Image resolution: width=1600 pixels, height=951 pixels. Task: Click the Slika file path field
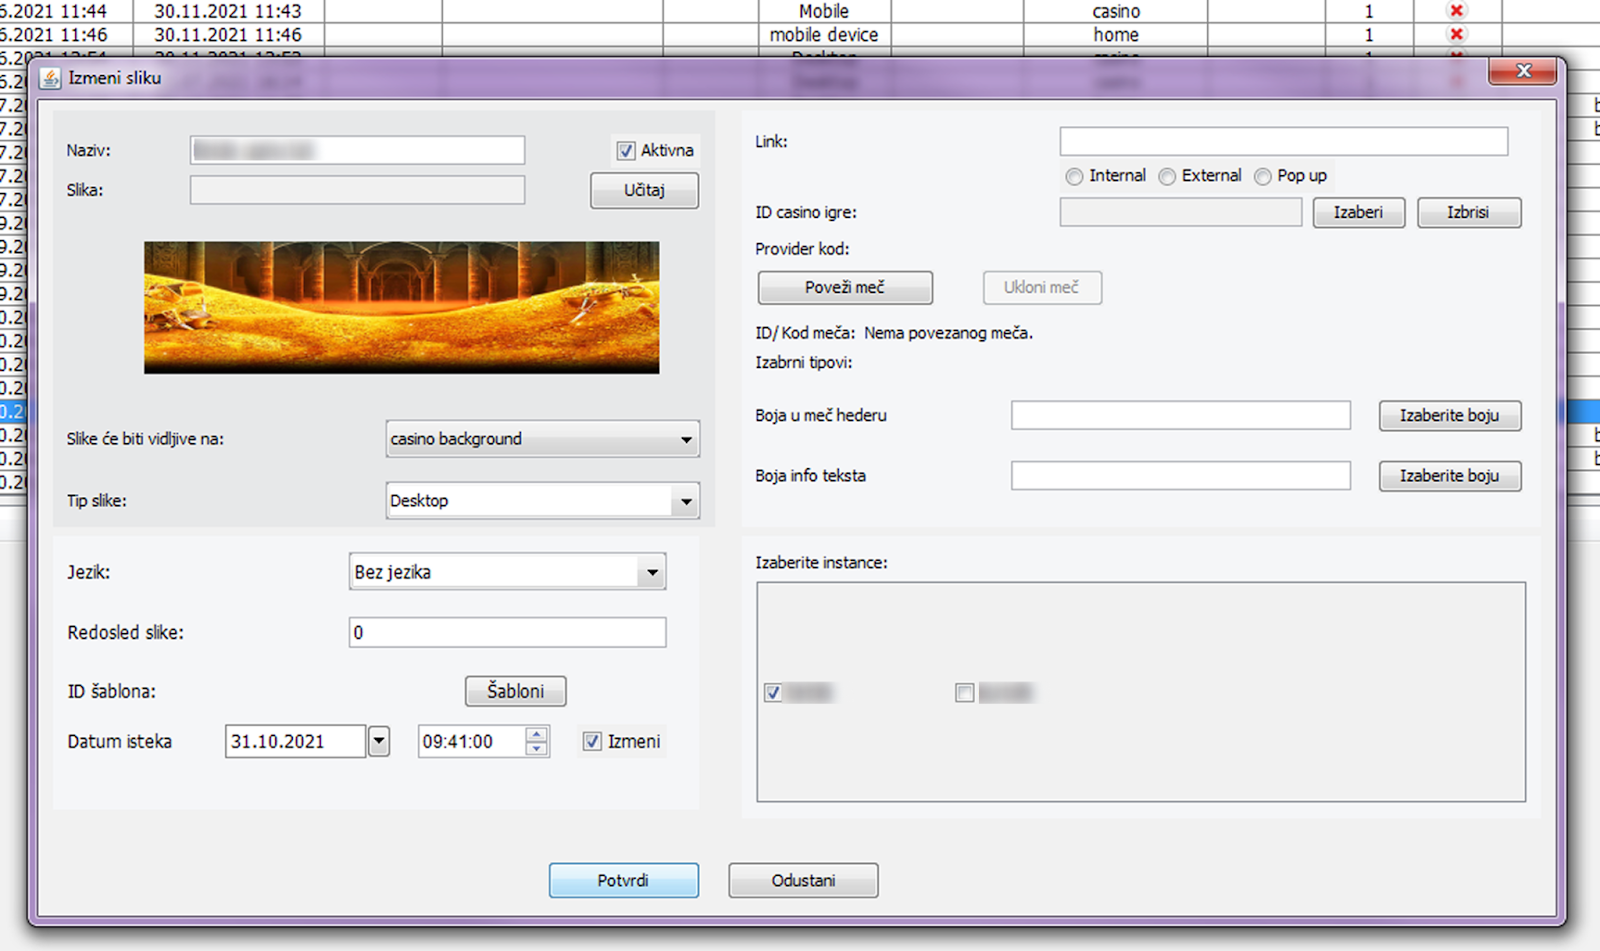pyautogui.click(x=357, y=190)
